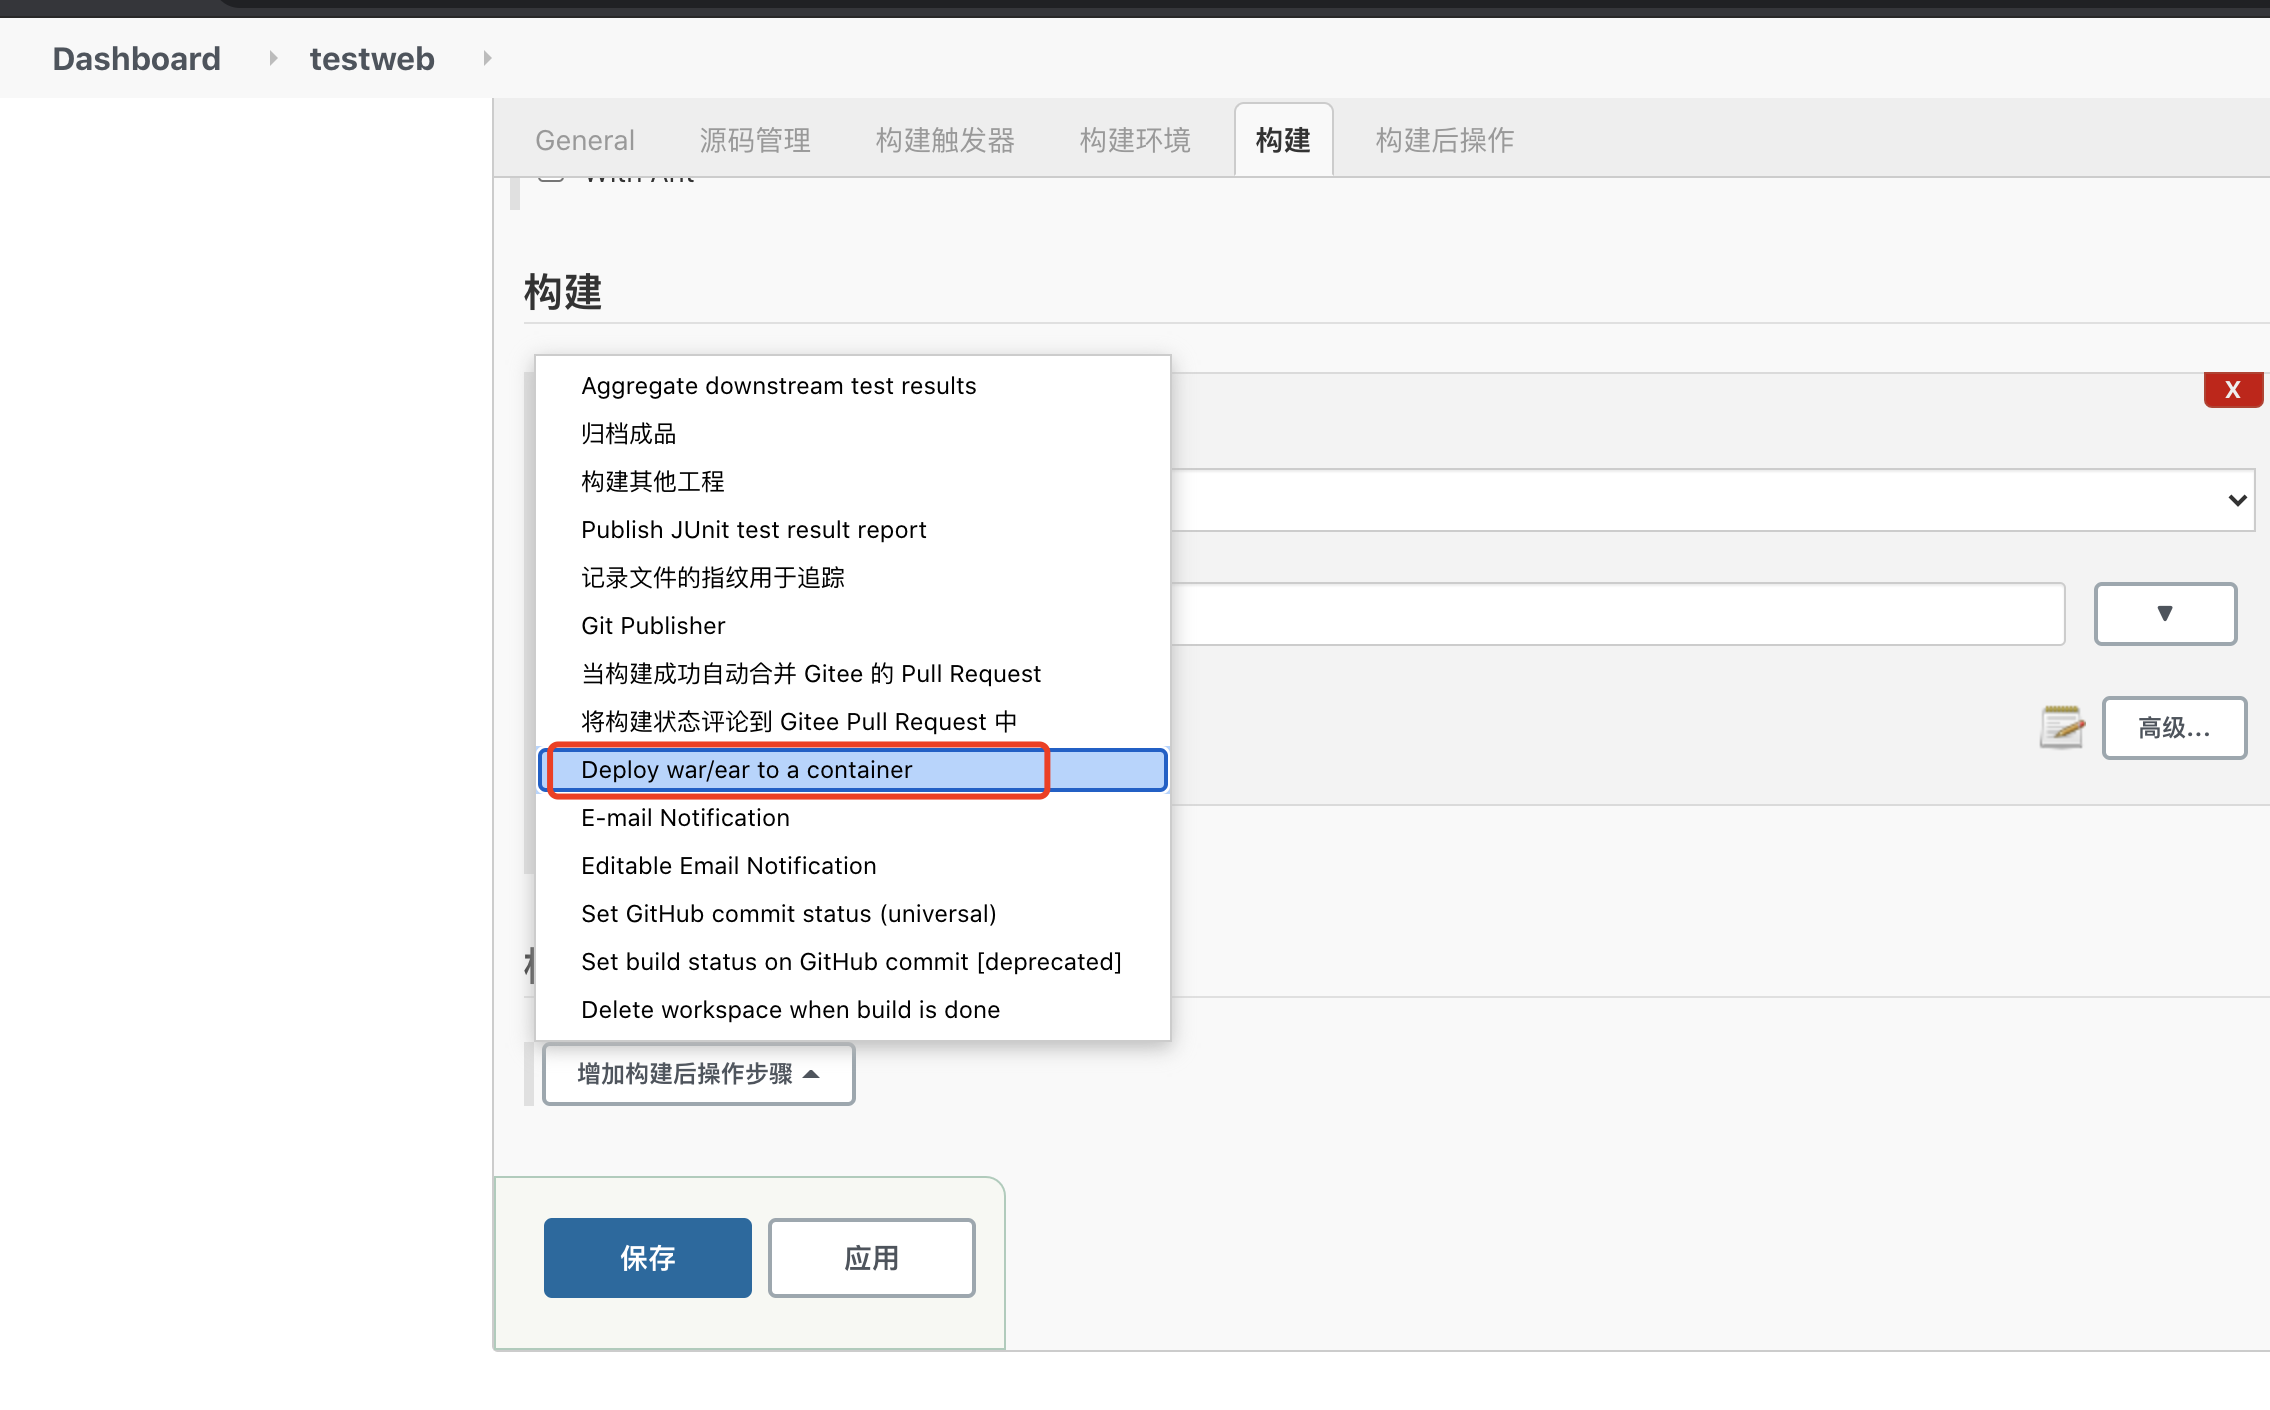2270x1410 pixels.
Task: Click the small down-triangle dropdown button
Action: [x=2165, y=614]
